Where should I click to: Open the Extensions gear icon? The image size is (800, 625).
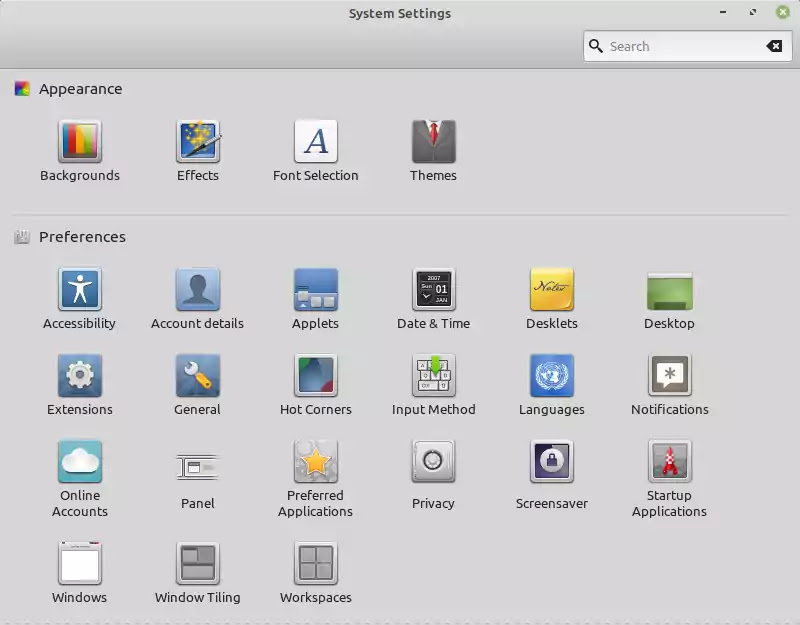coord(80,376)
